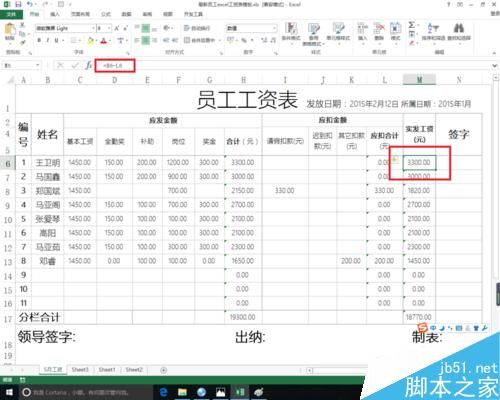Click the Insert cells icon
The height and width of the screenshot is (400, 500).
coord(362,29)
